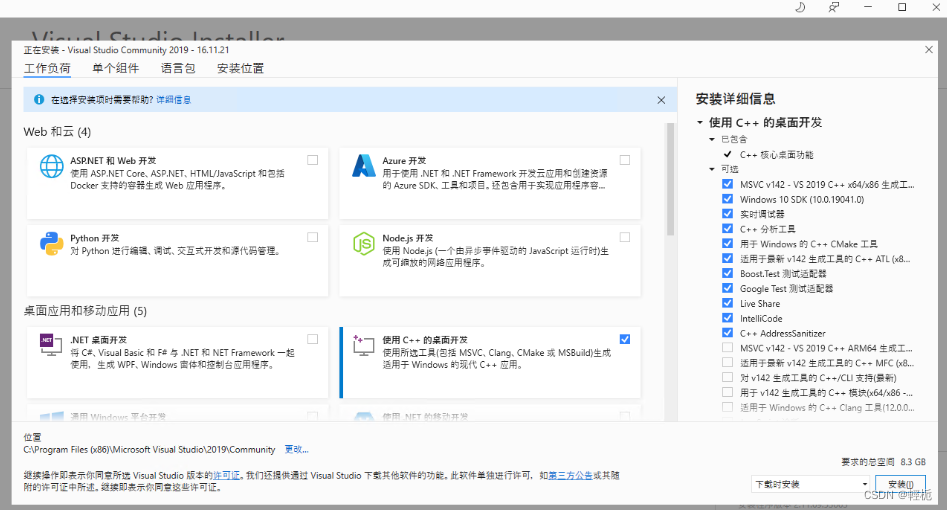Viewport: 947px width, 510px height.
Task: Check the ASP.NET and Web development workload
Action: (x=312, y=160)
